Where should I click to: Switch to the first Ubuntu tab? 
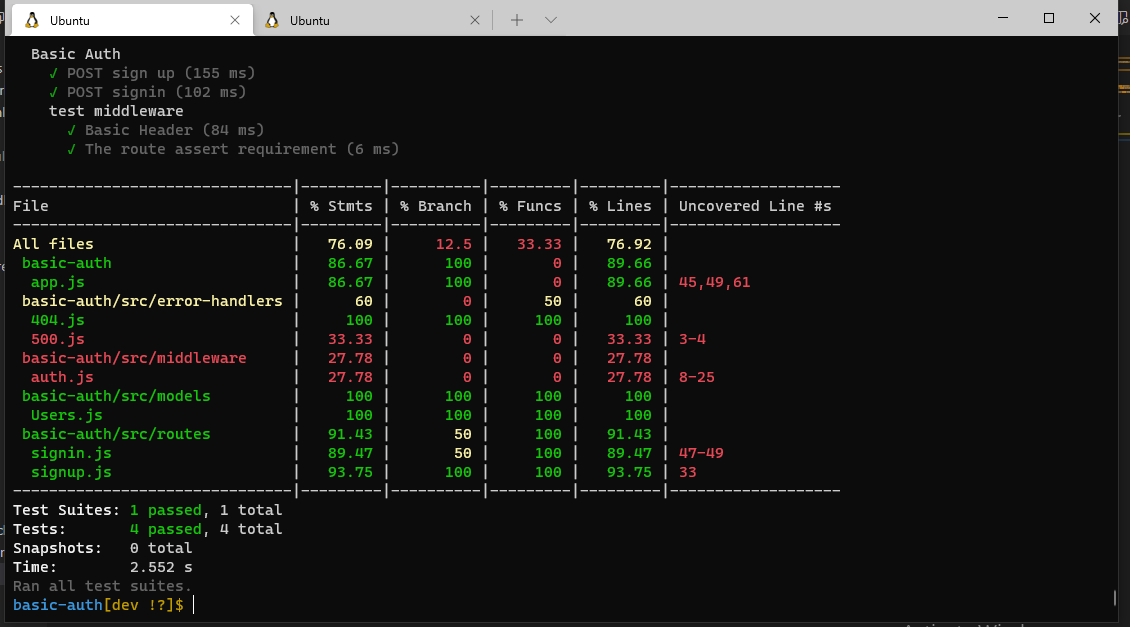tap(132, 20)
